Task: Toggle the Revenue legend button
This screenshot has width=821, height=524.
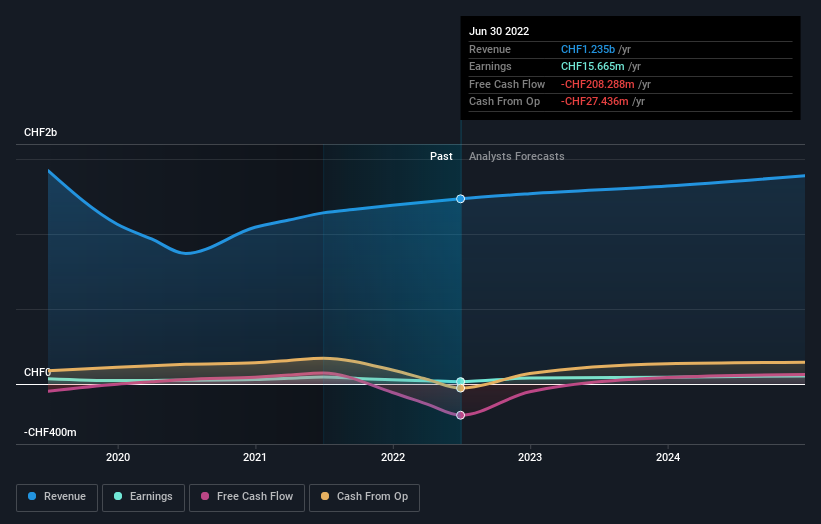Action: 57,497
